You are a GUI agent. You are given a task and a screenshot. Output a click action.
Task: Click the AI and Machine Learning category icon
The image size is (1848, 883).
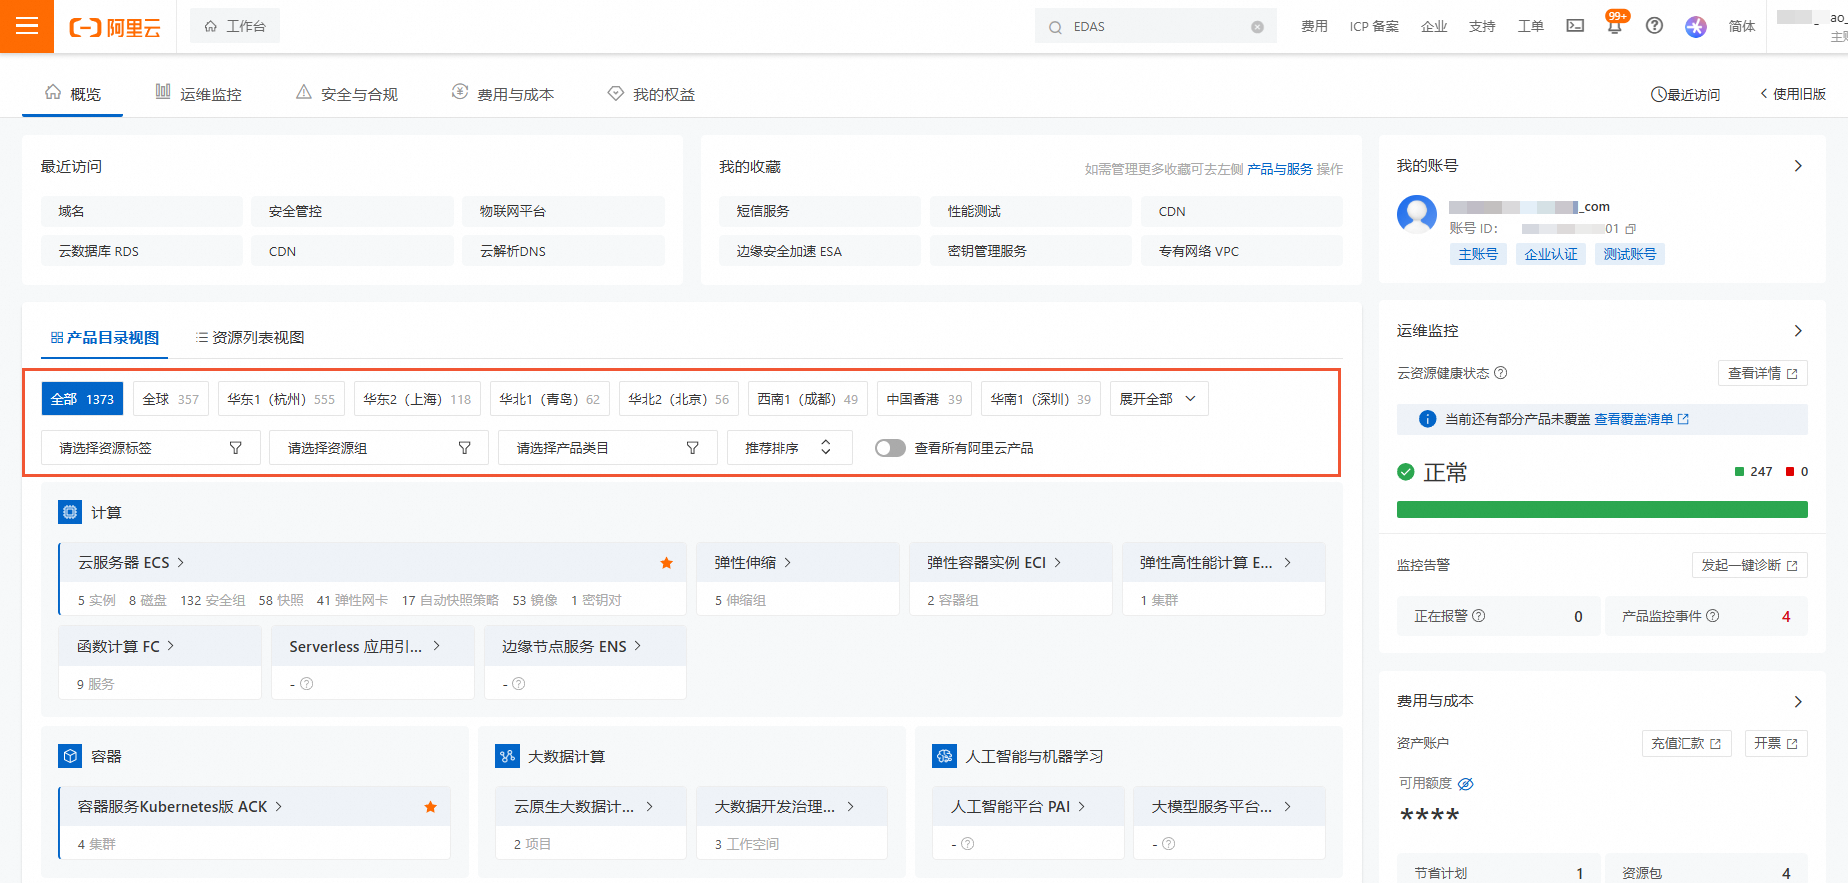(944, 756)
